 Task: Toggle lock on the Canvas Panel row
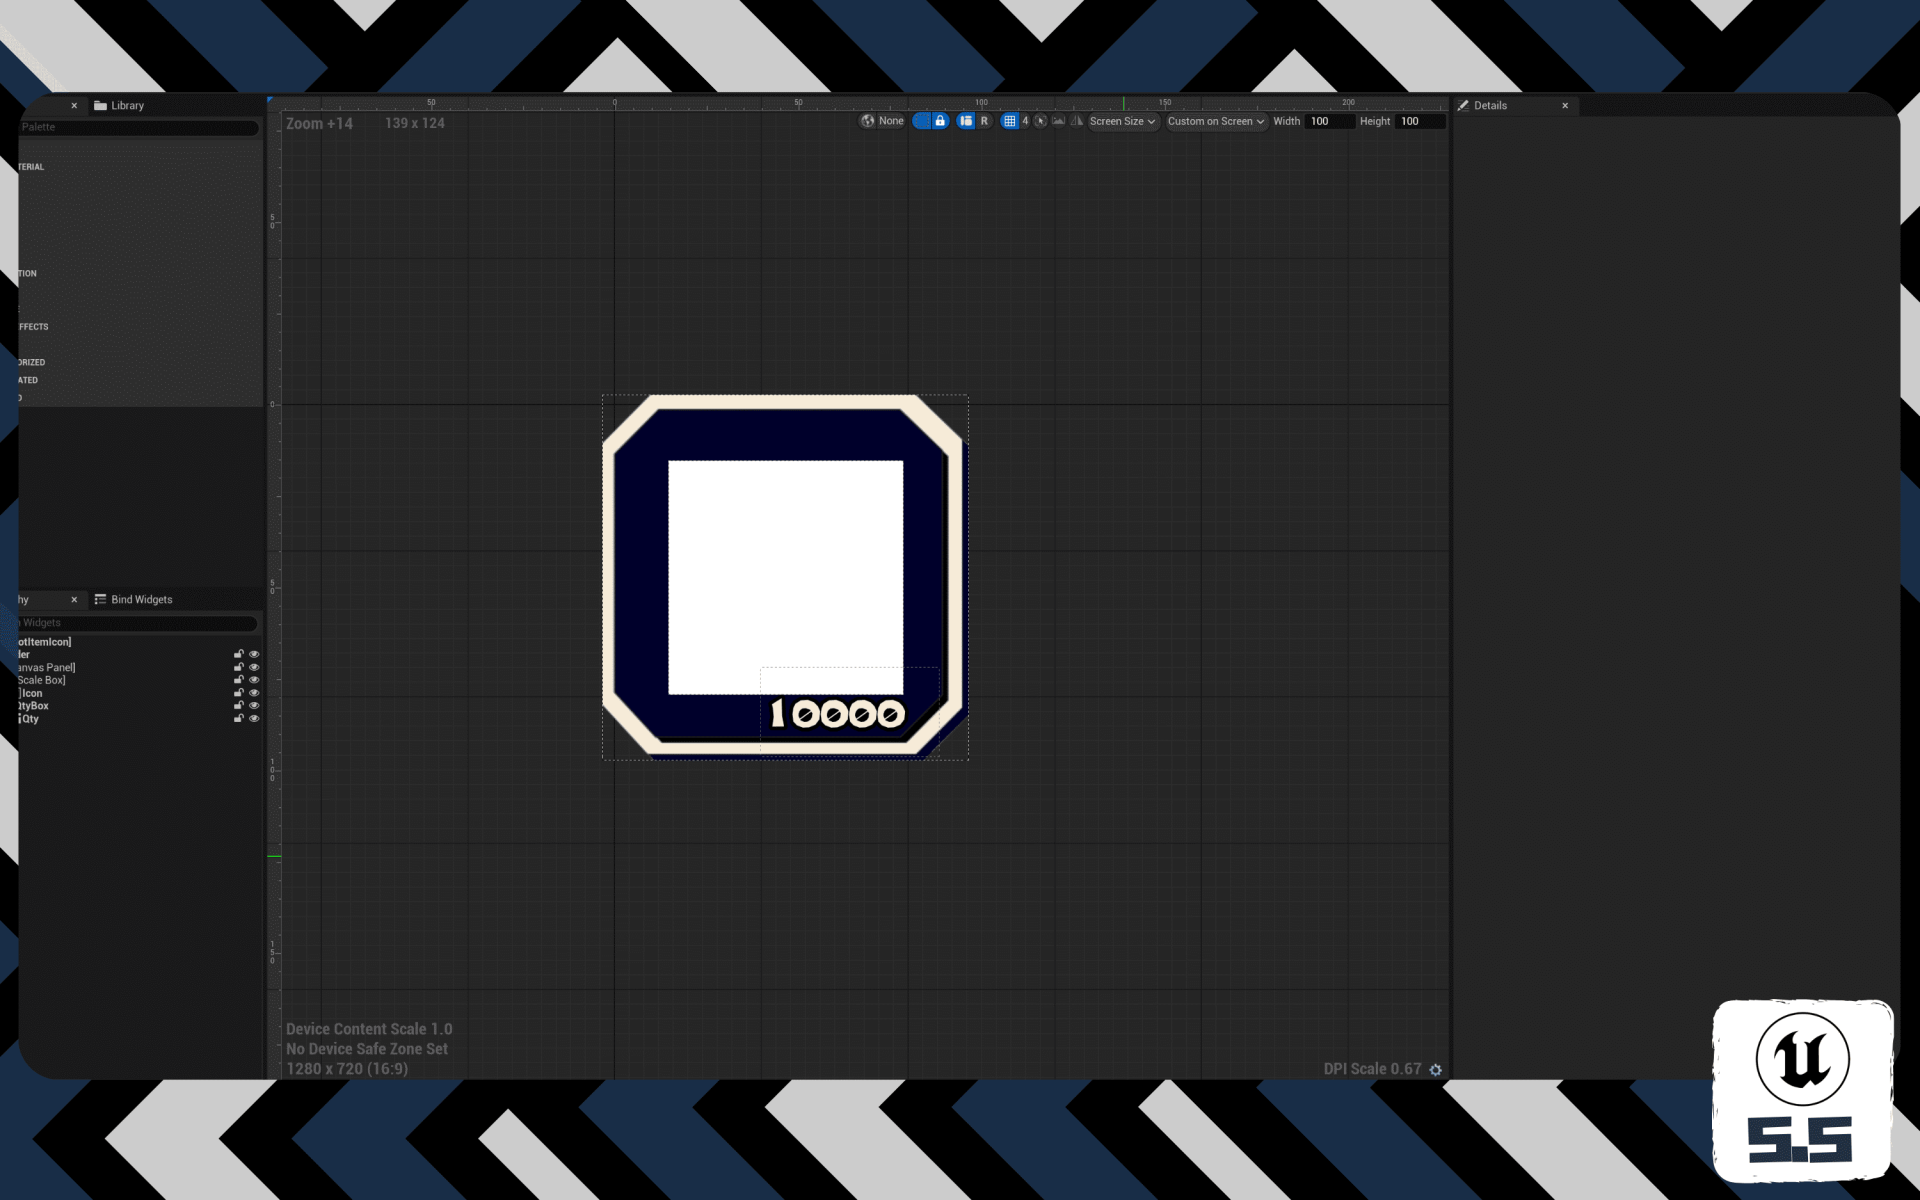click(x=239, y=667)
